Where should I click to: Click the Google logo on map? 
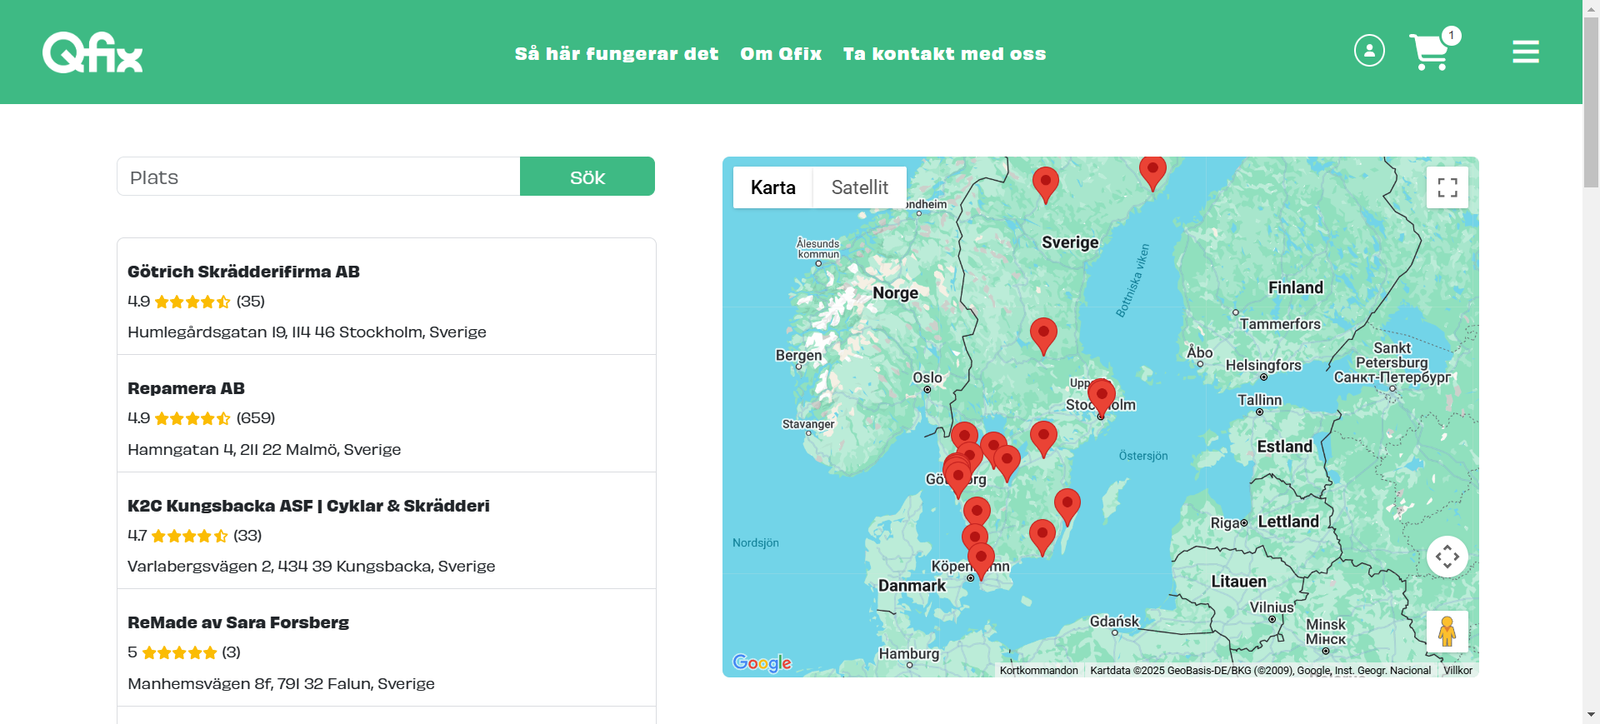tap(762, 662)
